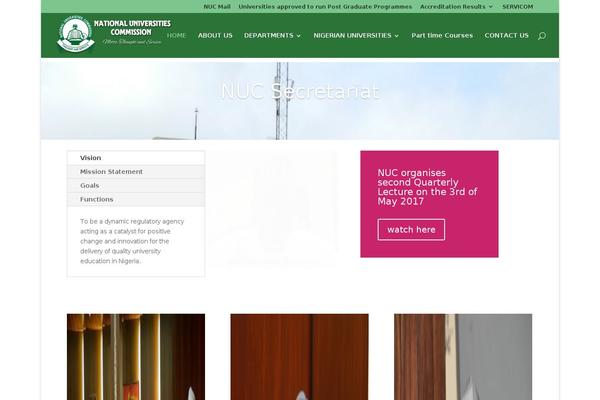Go to HOME menu item
600x400 pixels.
176,35
